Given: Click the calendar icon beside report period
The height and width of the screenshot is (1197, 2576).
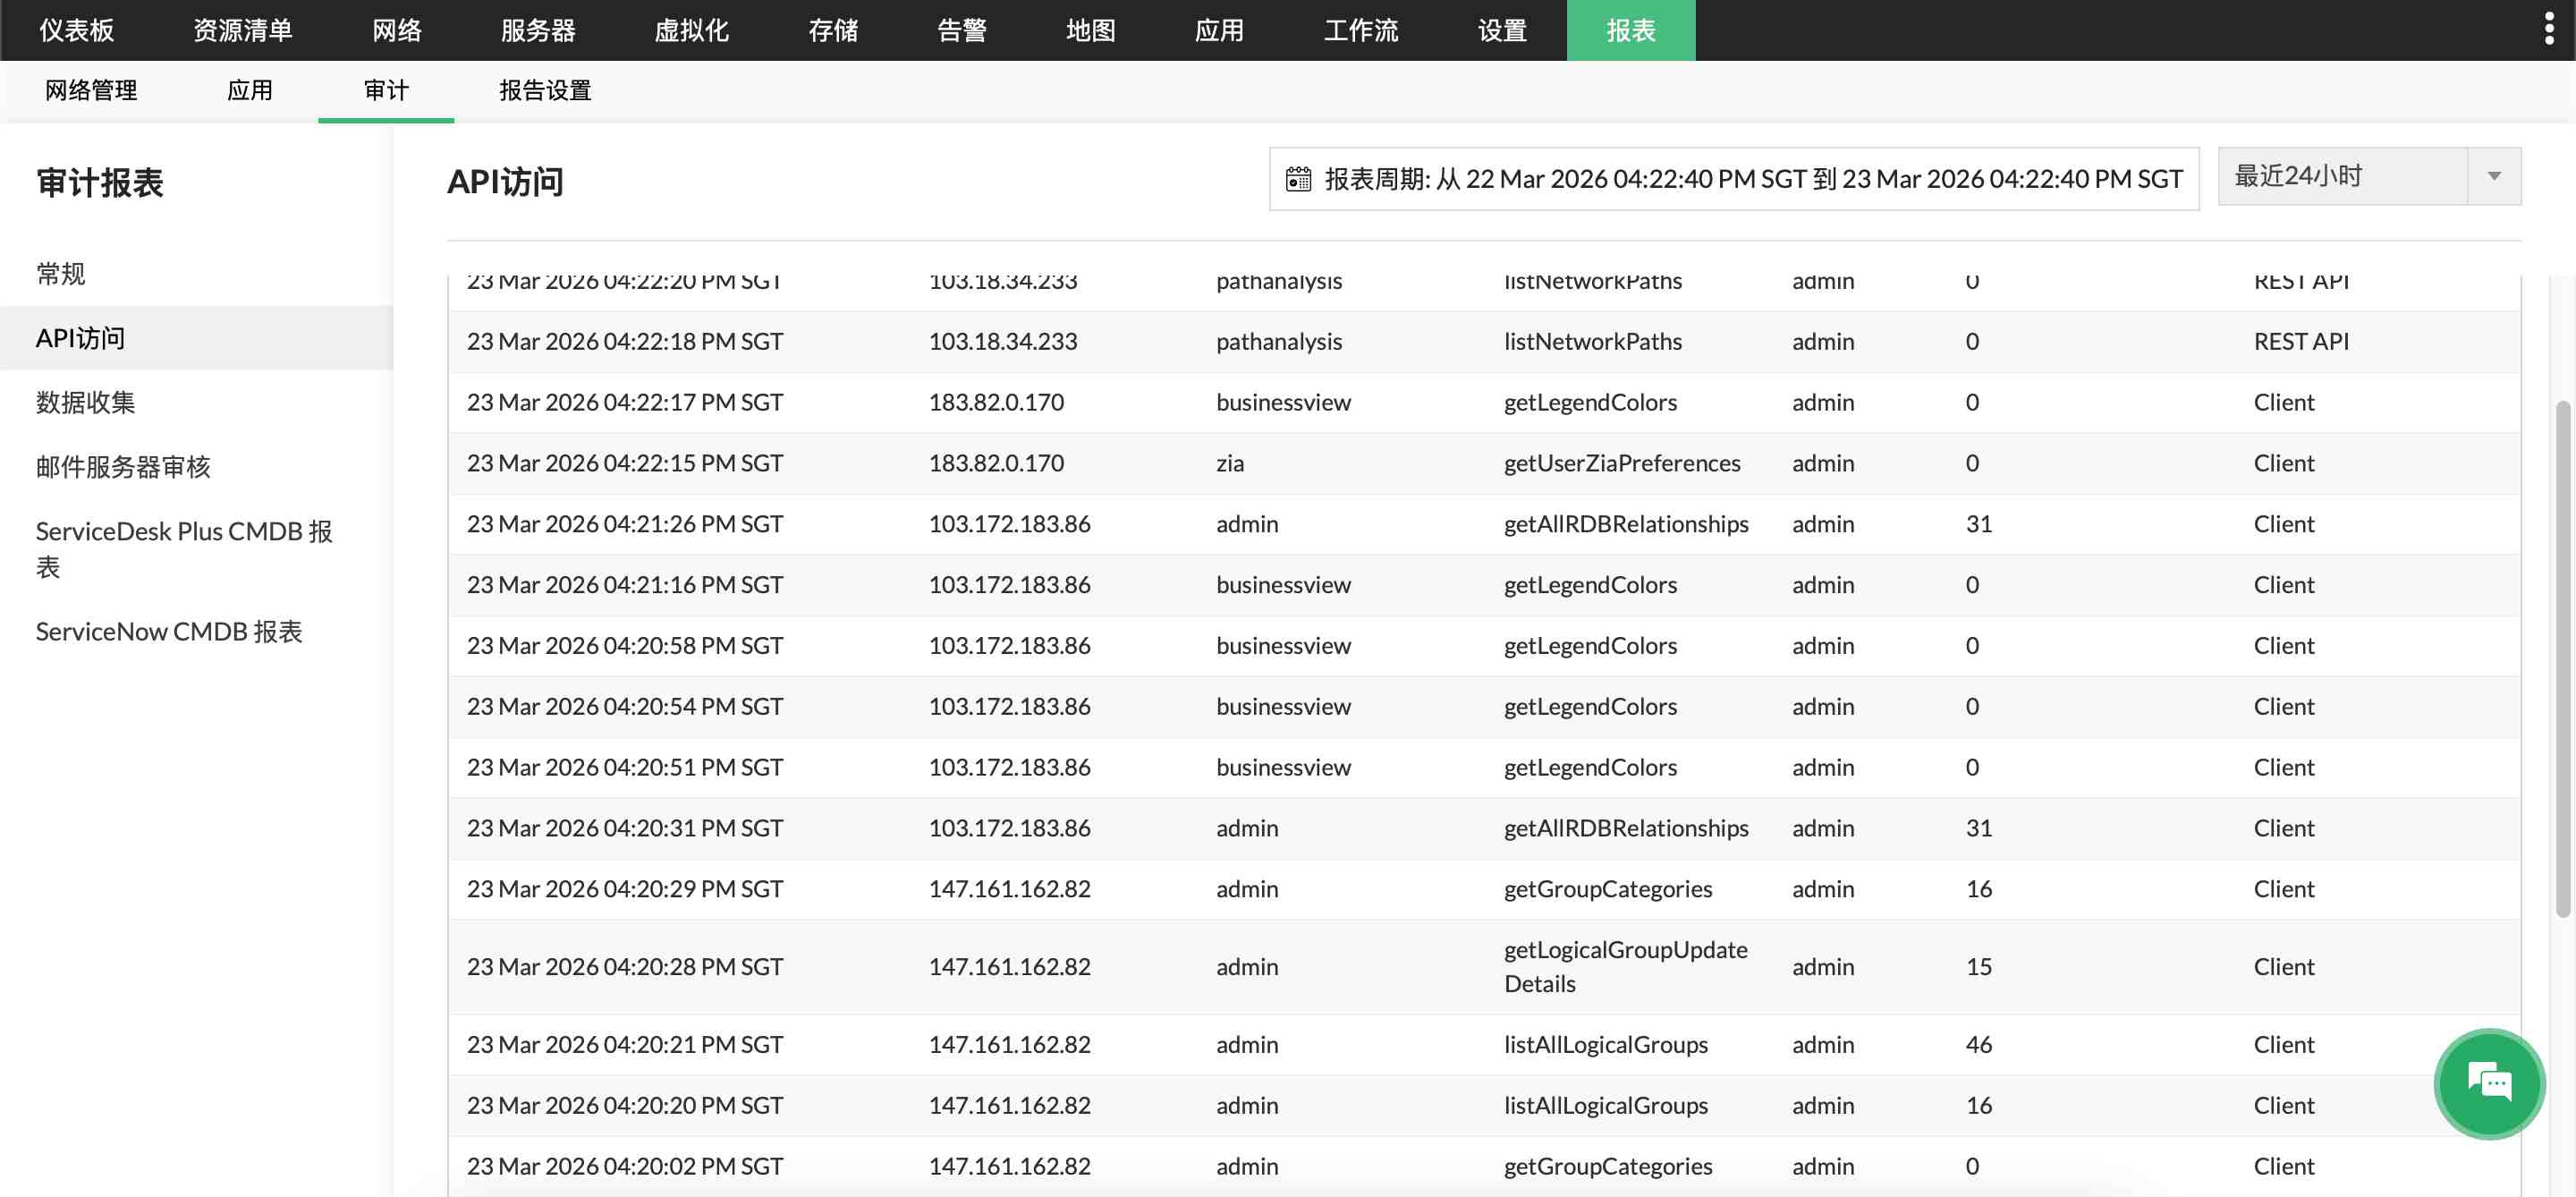Looking at the screenshot, I should (x=1298, y=179).
